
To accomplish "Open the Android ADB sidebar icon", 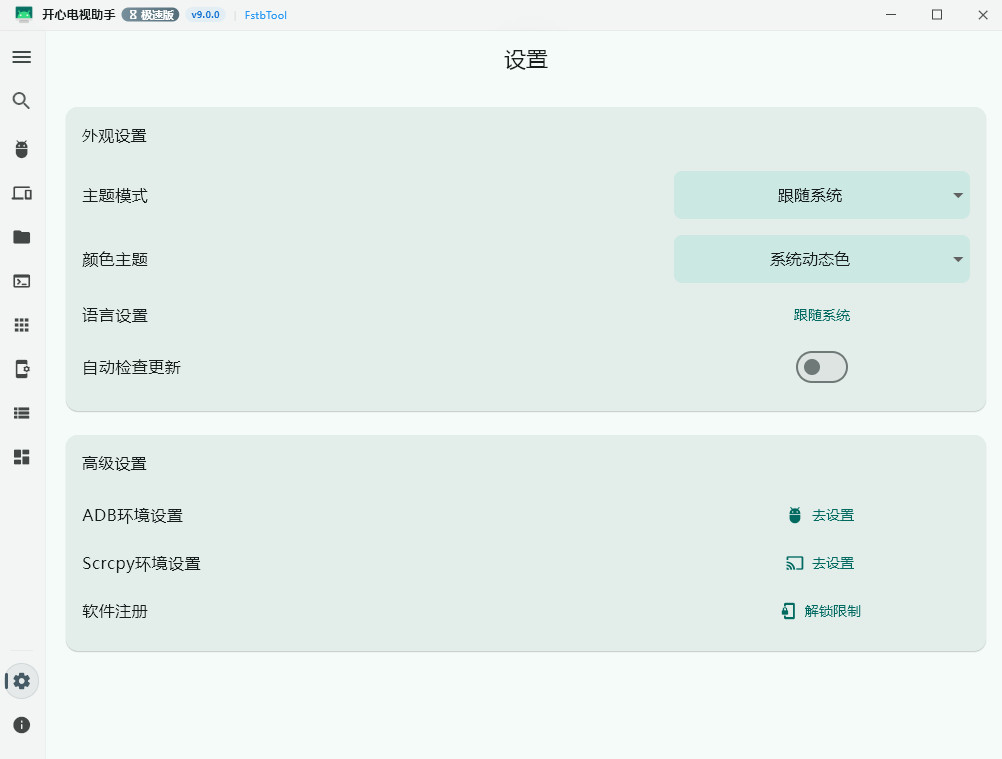I will coord(22,149).
